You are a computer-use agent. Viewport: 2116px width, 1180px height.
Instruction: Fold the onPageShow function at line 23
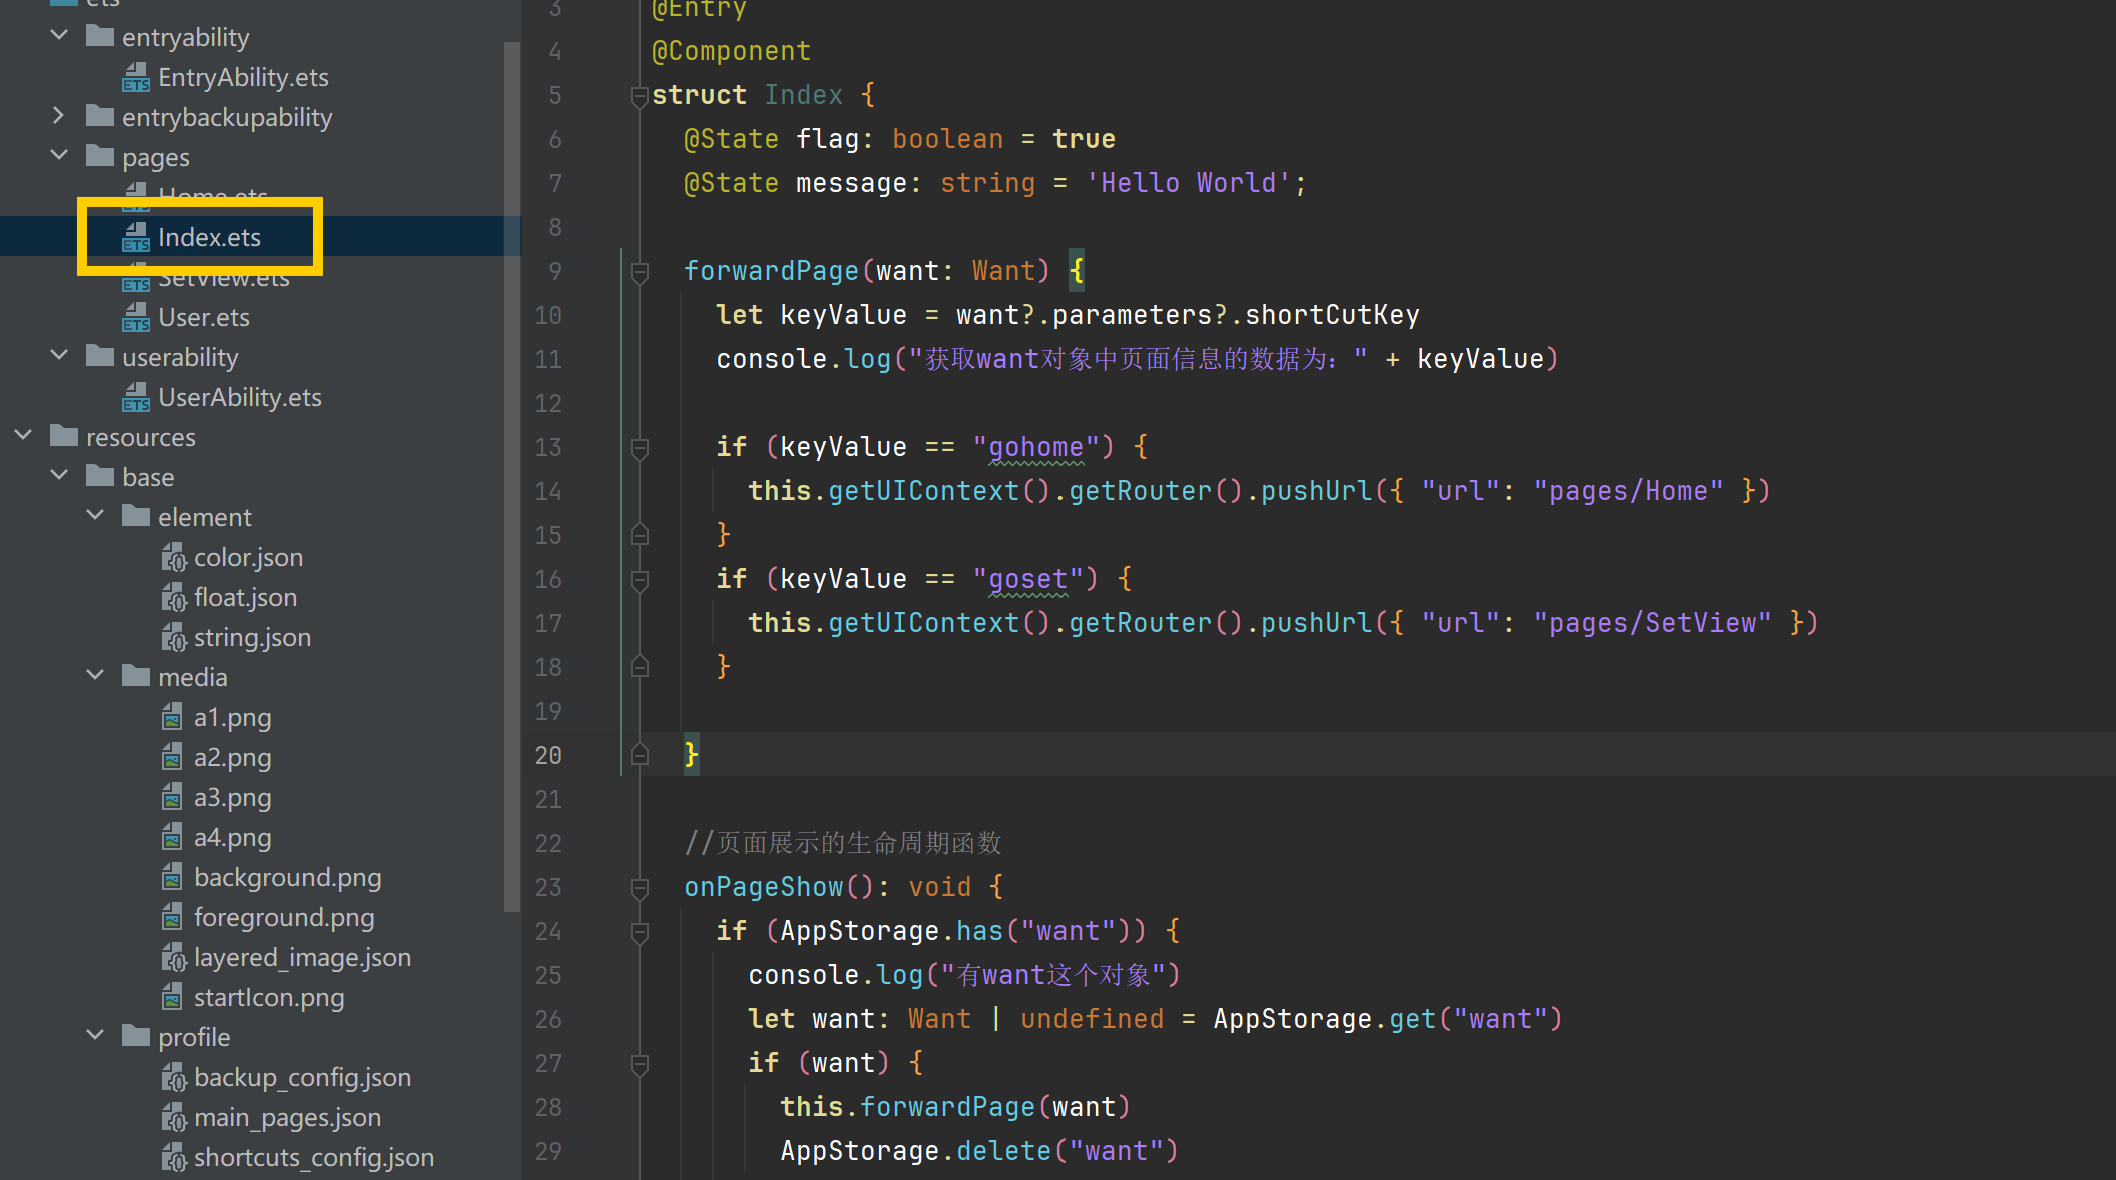click(x=640, y=887)
